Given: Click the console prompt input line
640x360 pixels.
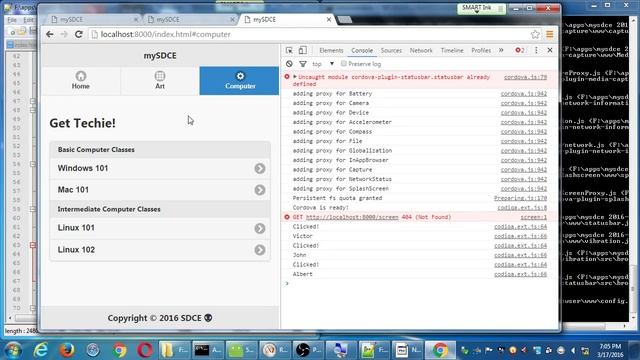Looking at the screenshot, I should tap(420, 283).
